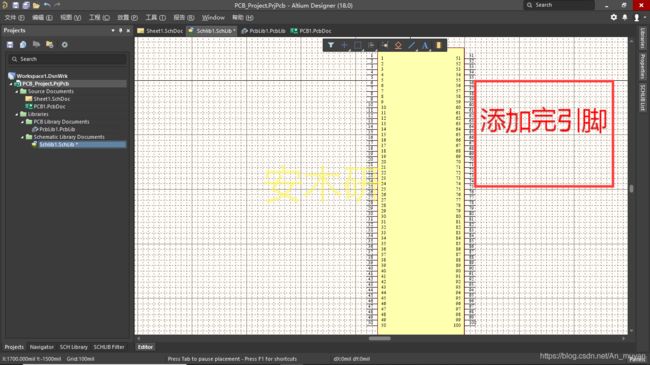Click the Undo arrow in title bar
650x365 pixels.
coord(47,5)
